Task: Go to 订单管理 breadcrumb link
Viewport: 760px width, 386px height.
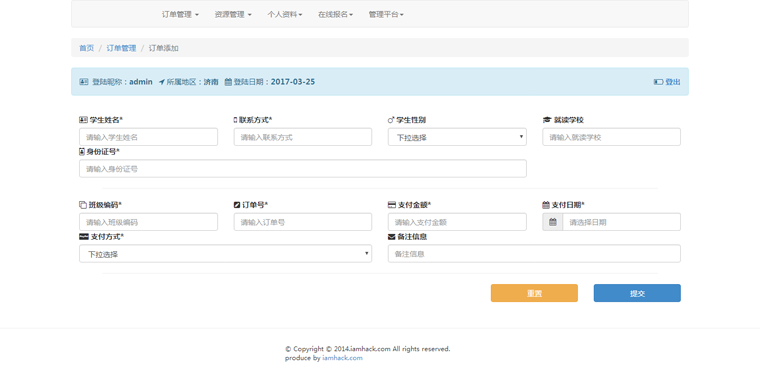Action: 121,48
